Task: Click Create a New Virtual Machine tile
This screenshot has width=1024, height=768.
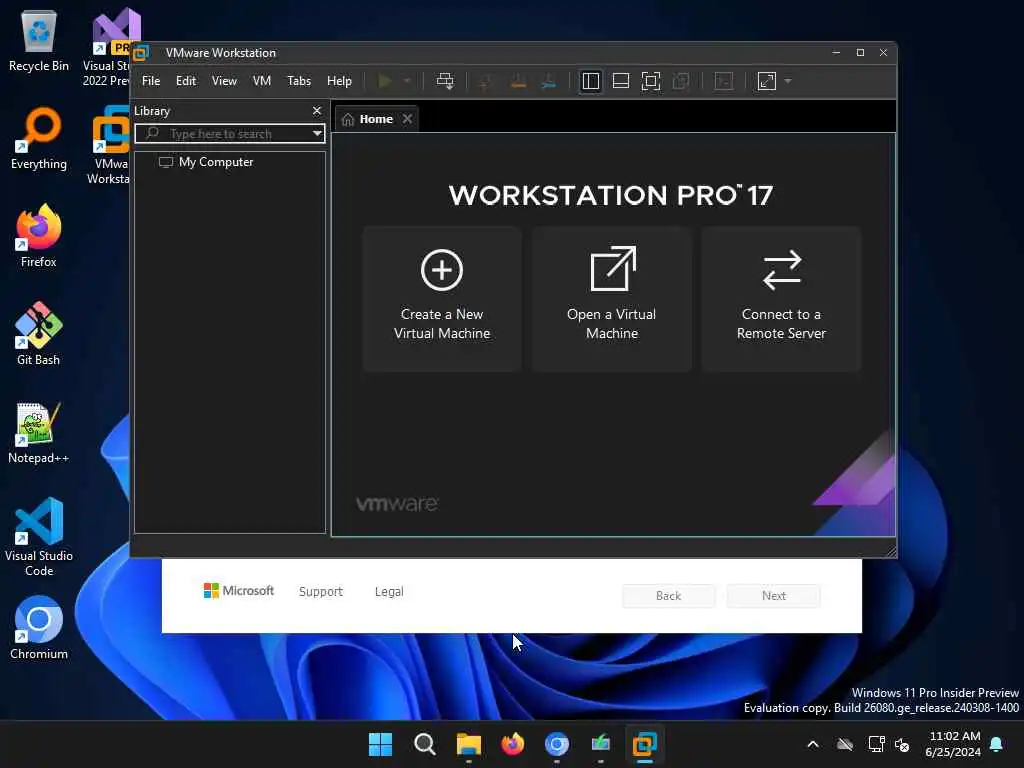Action: [442, 299]
